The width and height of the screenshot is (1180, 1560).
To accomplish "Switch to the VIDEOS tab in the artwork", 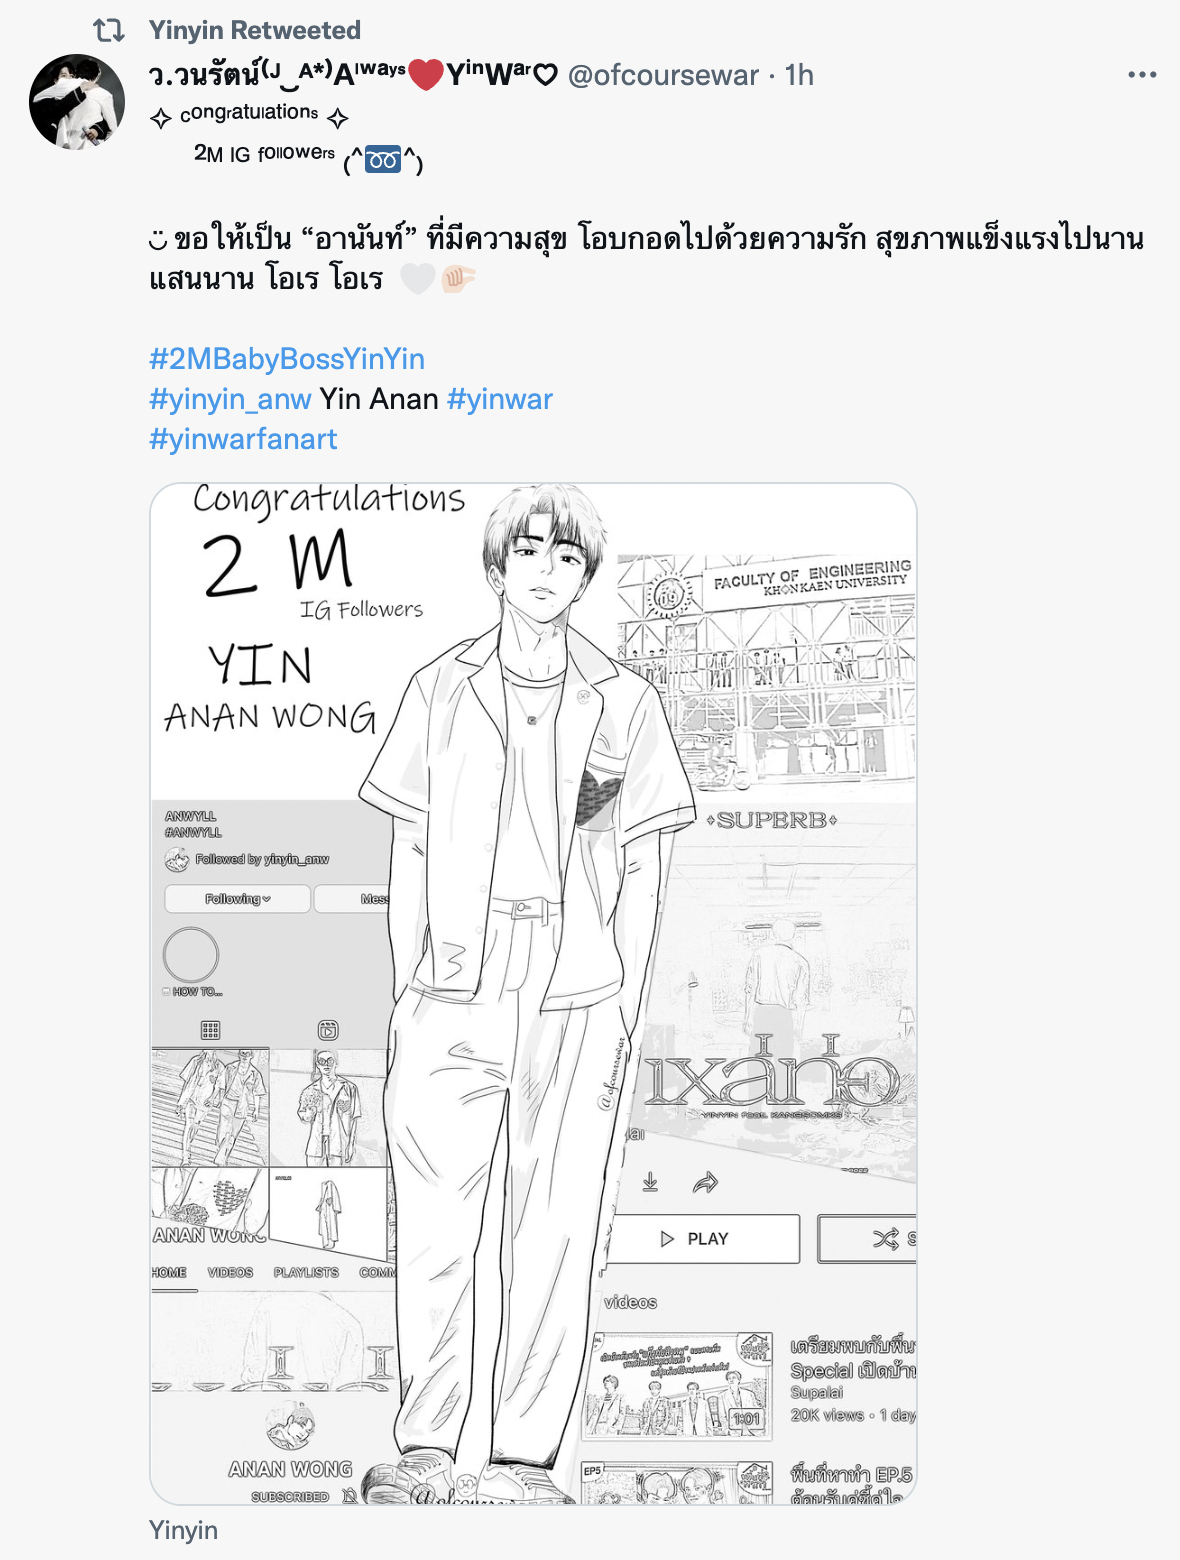I will [230, 1272].
